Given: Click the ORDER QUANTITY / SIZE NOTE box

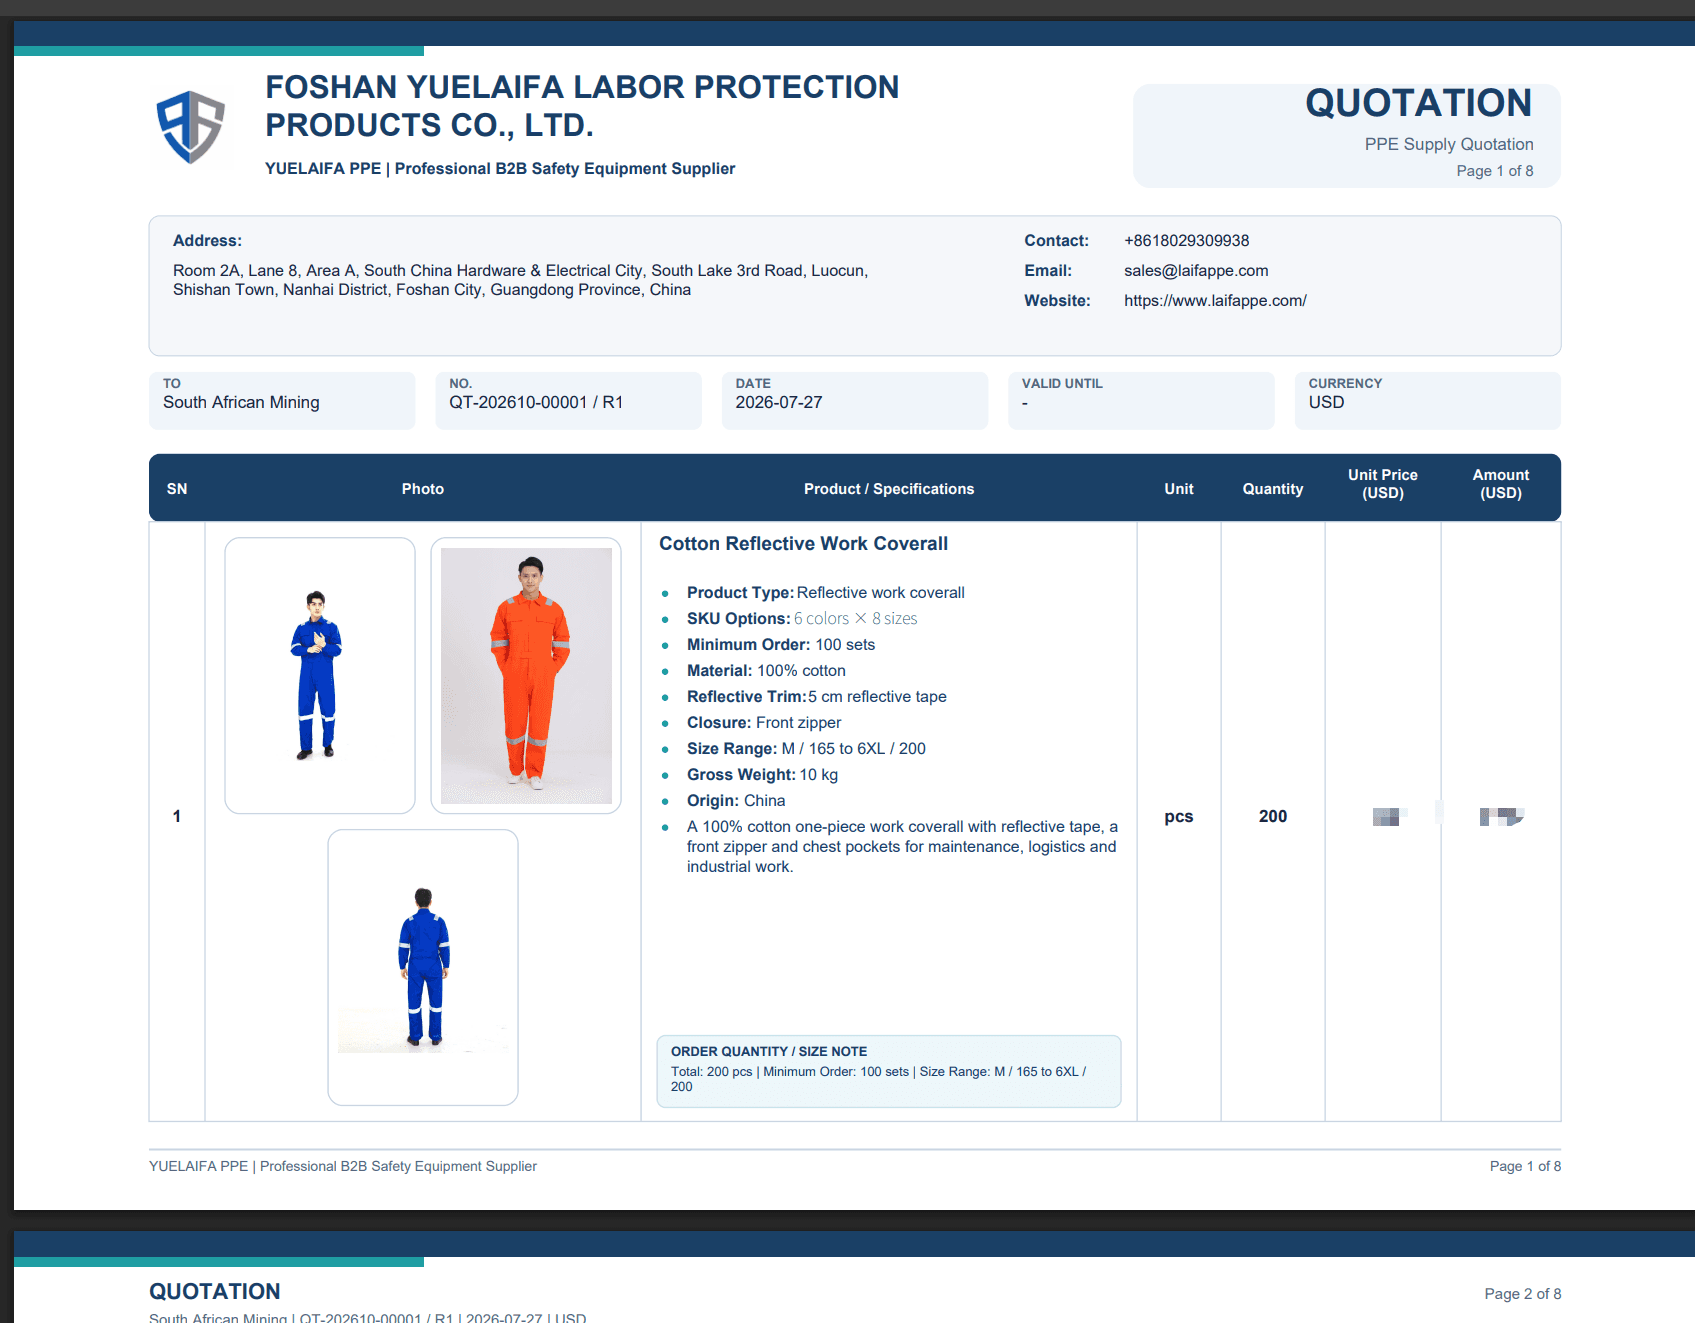Looking at the screenshot, I should pyautogui.click(x=889, y=1071).
